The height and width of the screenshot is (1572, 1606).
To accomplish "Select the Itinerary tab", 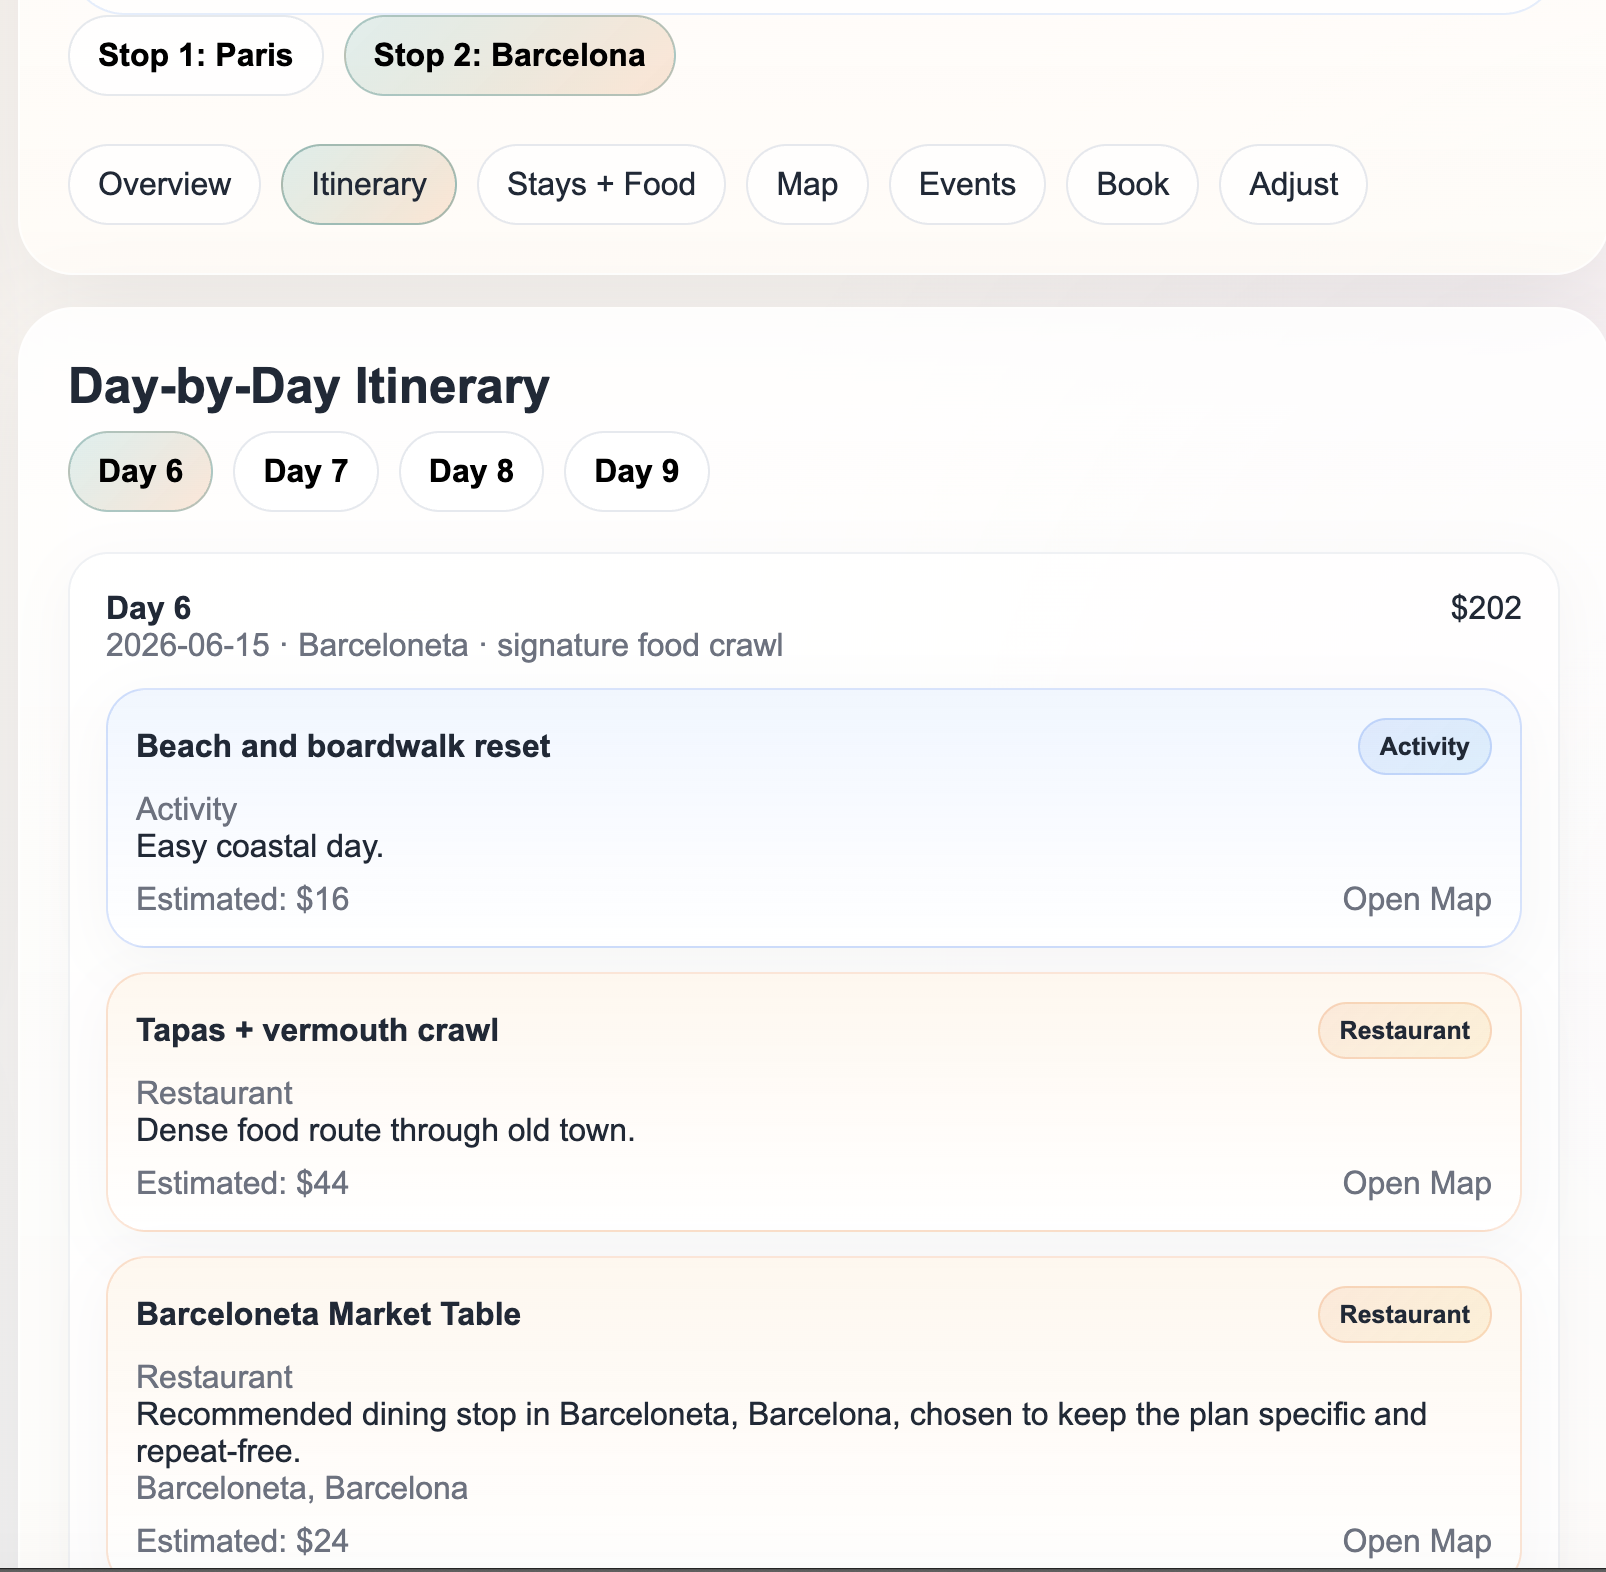I will point(368,184).
